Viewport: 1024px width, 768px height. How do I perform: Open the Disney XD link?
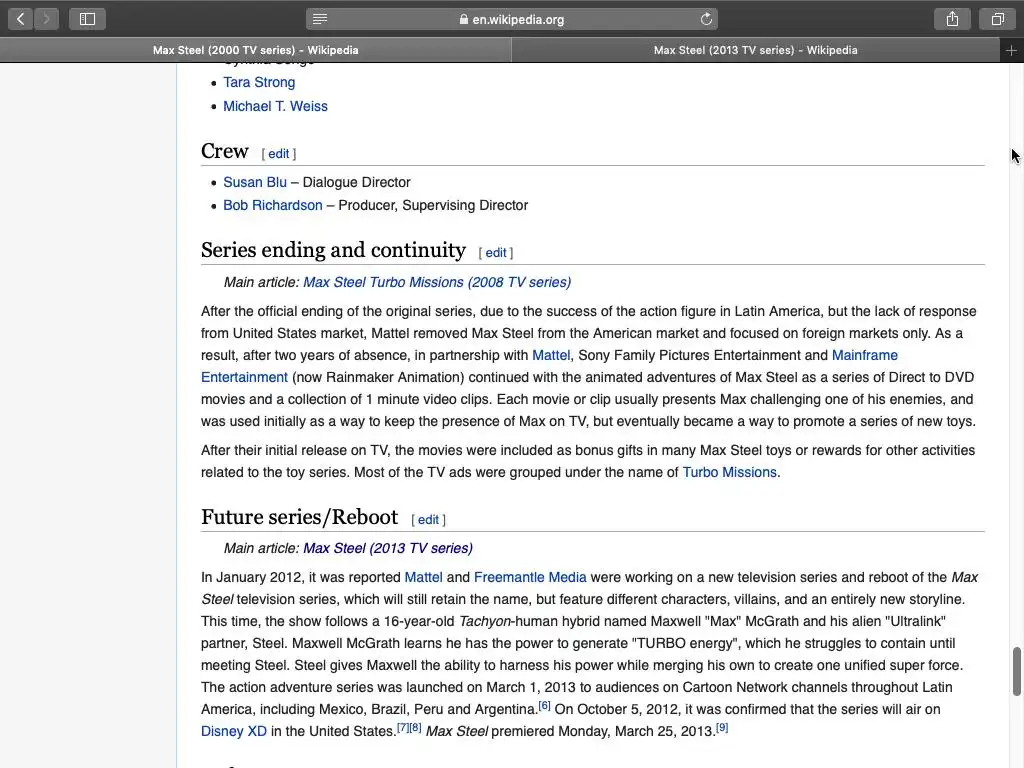(x=234, y=731)
